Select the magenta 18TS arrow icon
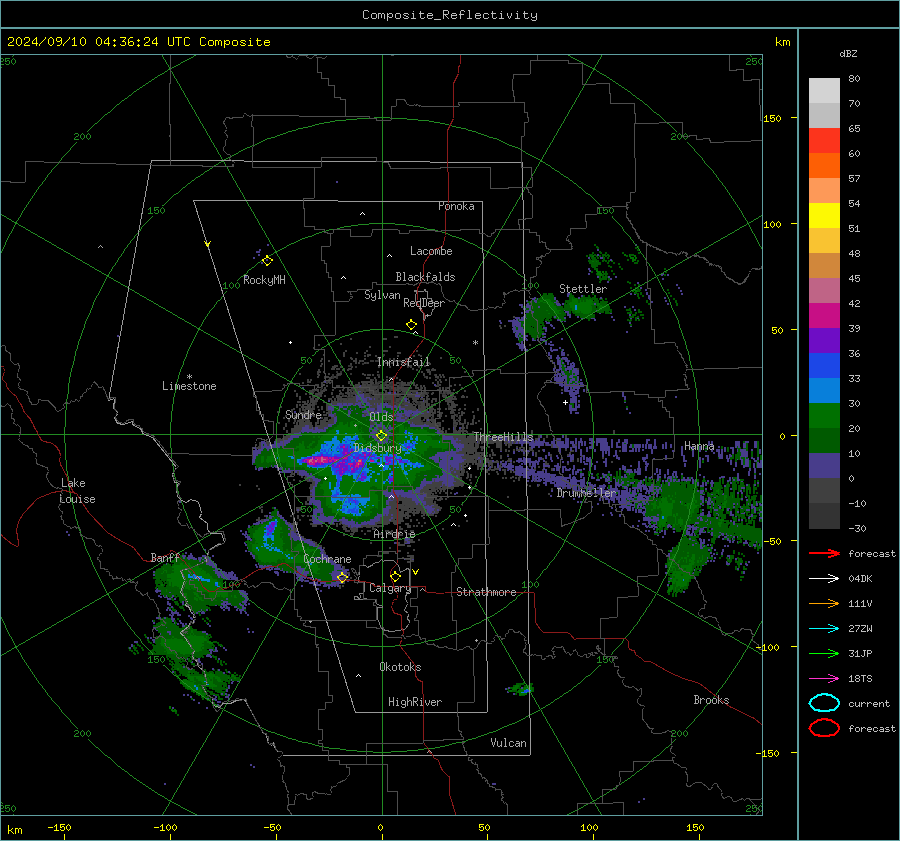Viewport: 900px width, 841px height. tap(824, 679)
